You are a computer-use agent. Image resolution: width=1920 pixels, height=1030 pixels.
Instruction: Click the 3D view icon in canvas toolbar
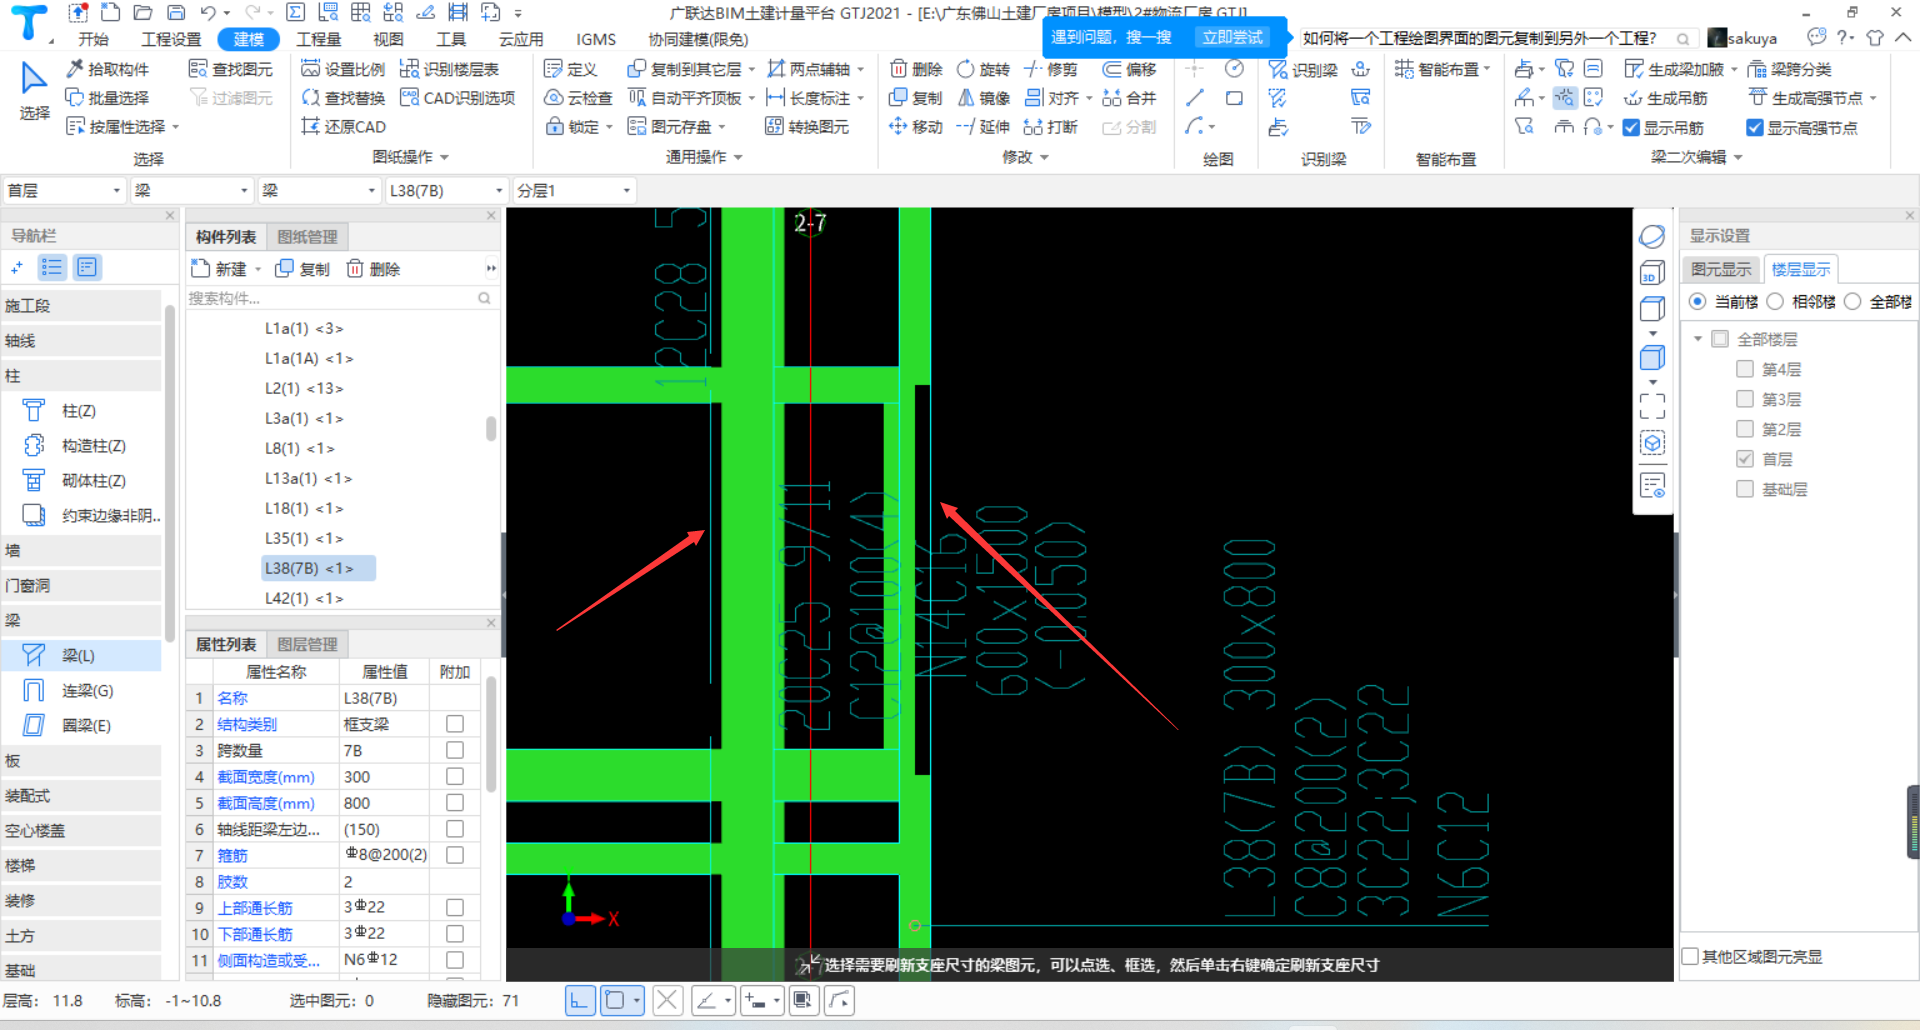1652,273
